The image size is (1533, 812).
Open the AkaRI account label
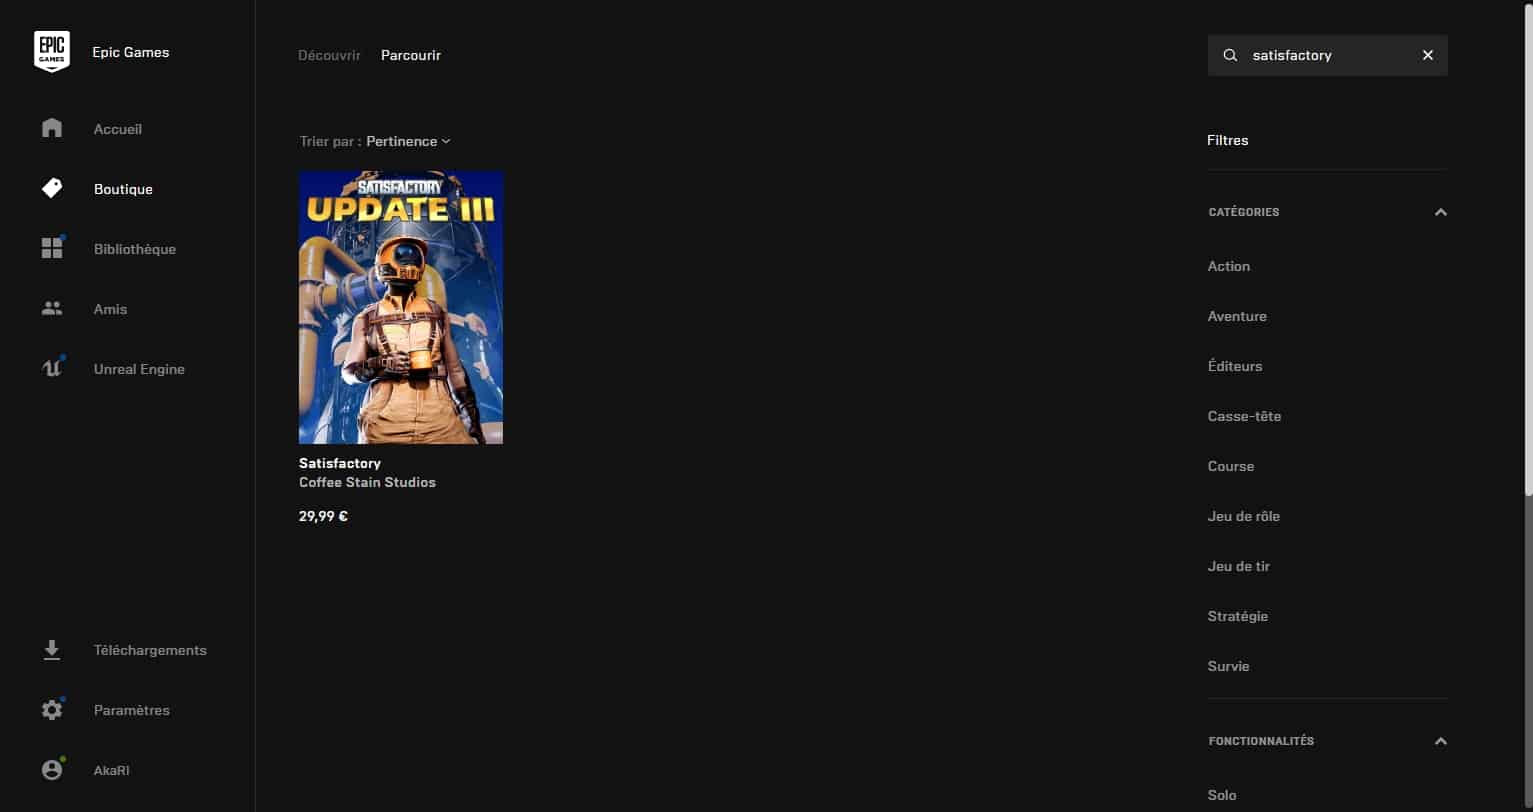coord(111,770)
